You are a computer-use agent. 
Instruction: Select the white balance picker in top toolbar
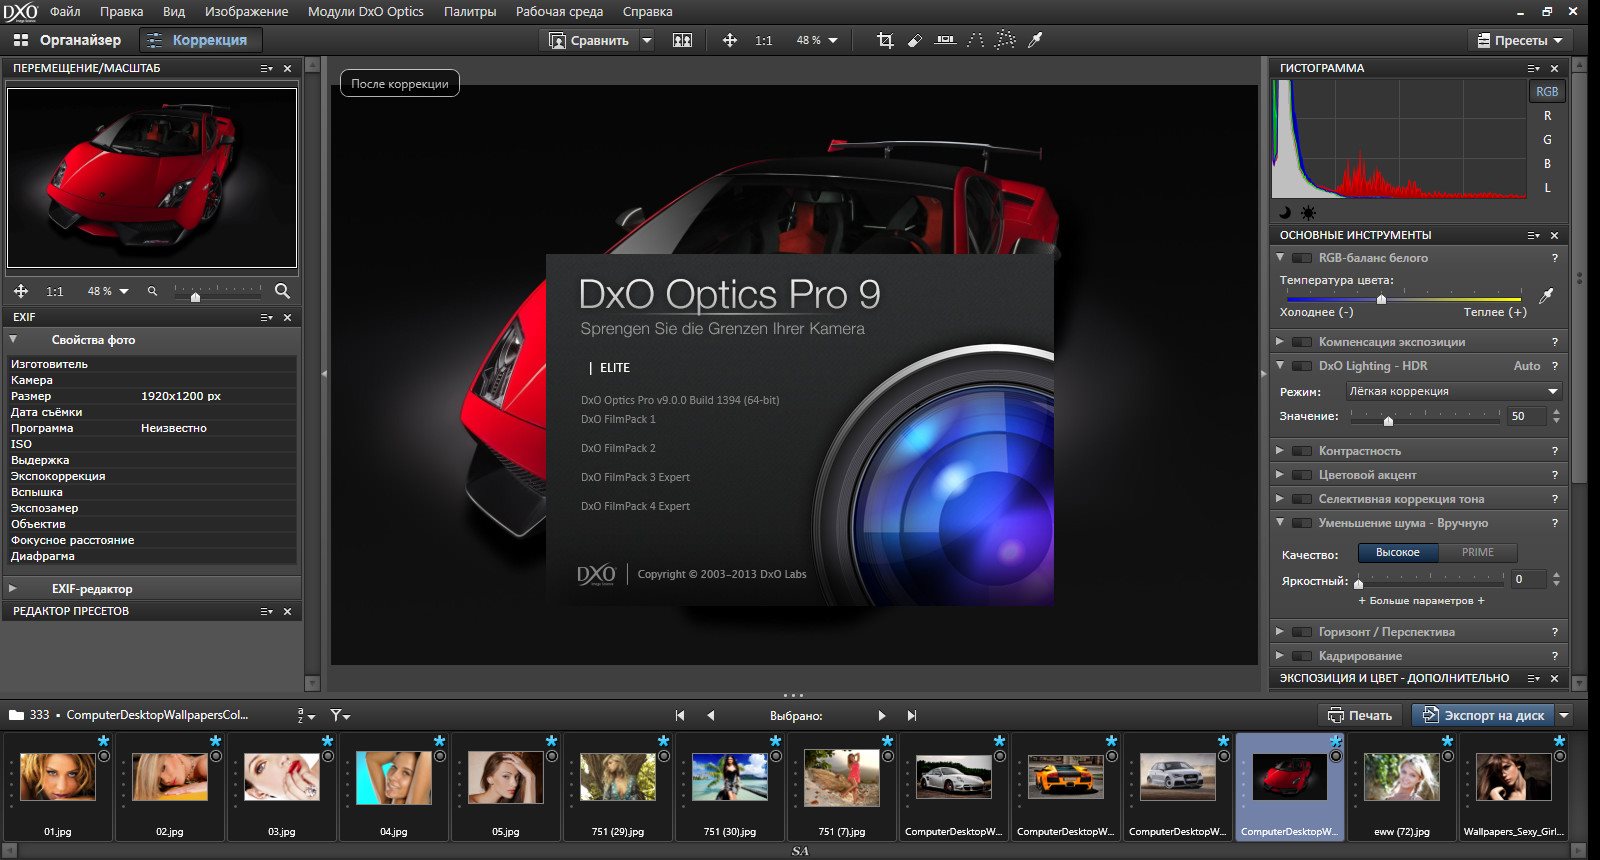click(x=1036, y=40)
